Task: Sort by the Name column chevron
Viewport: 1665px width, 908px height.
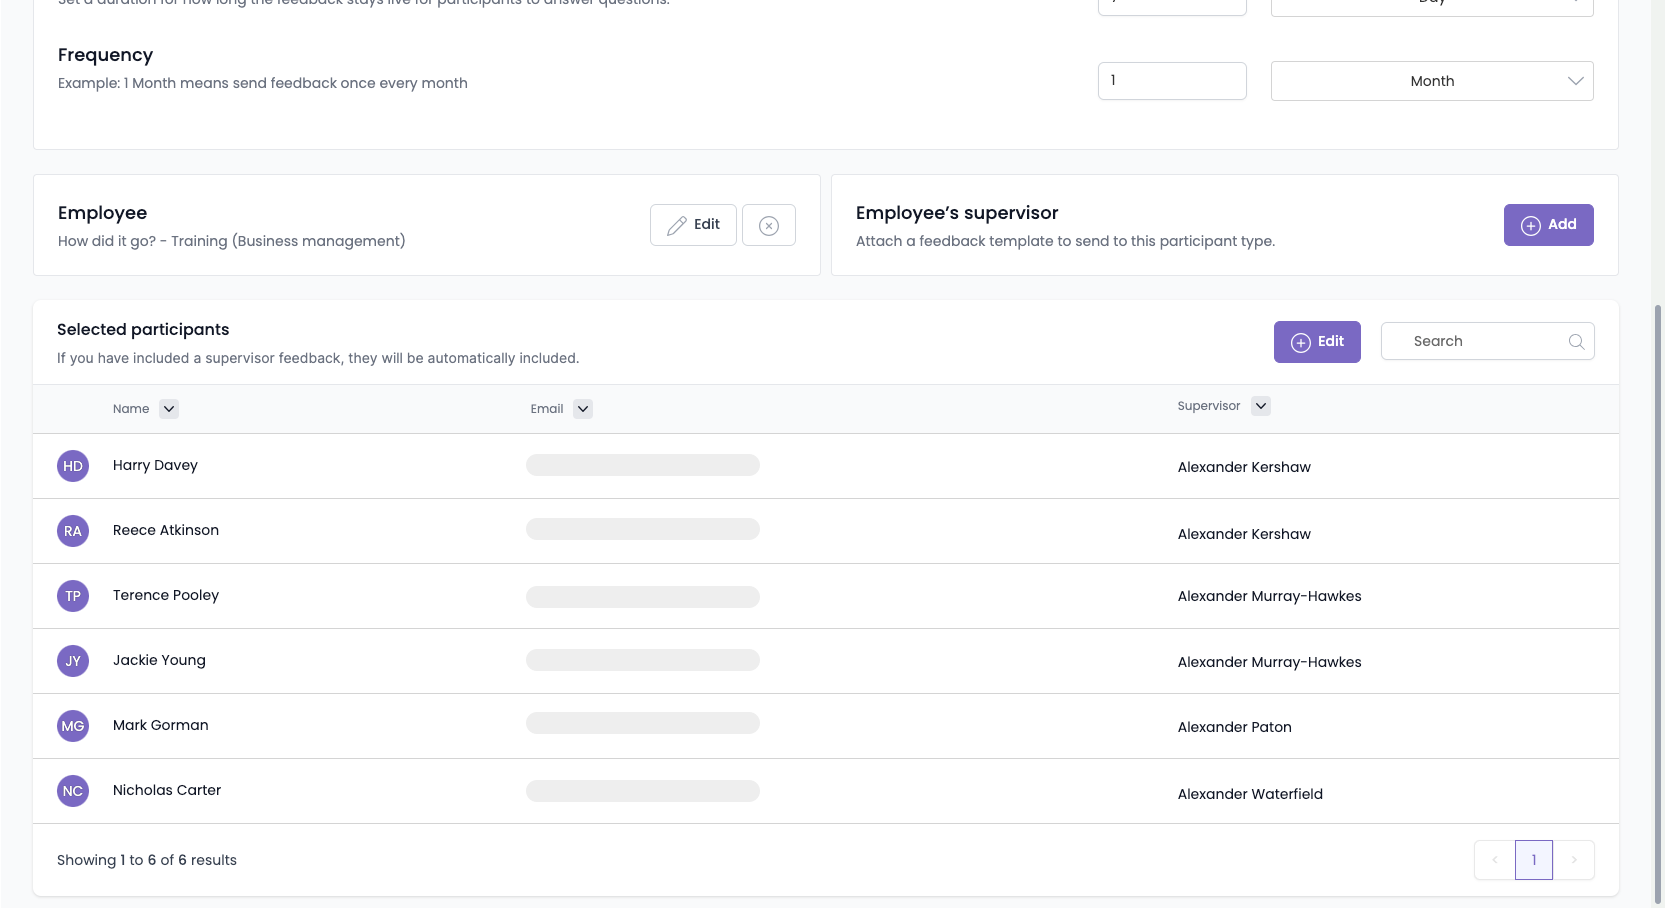Action: point(169,409)
